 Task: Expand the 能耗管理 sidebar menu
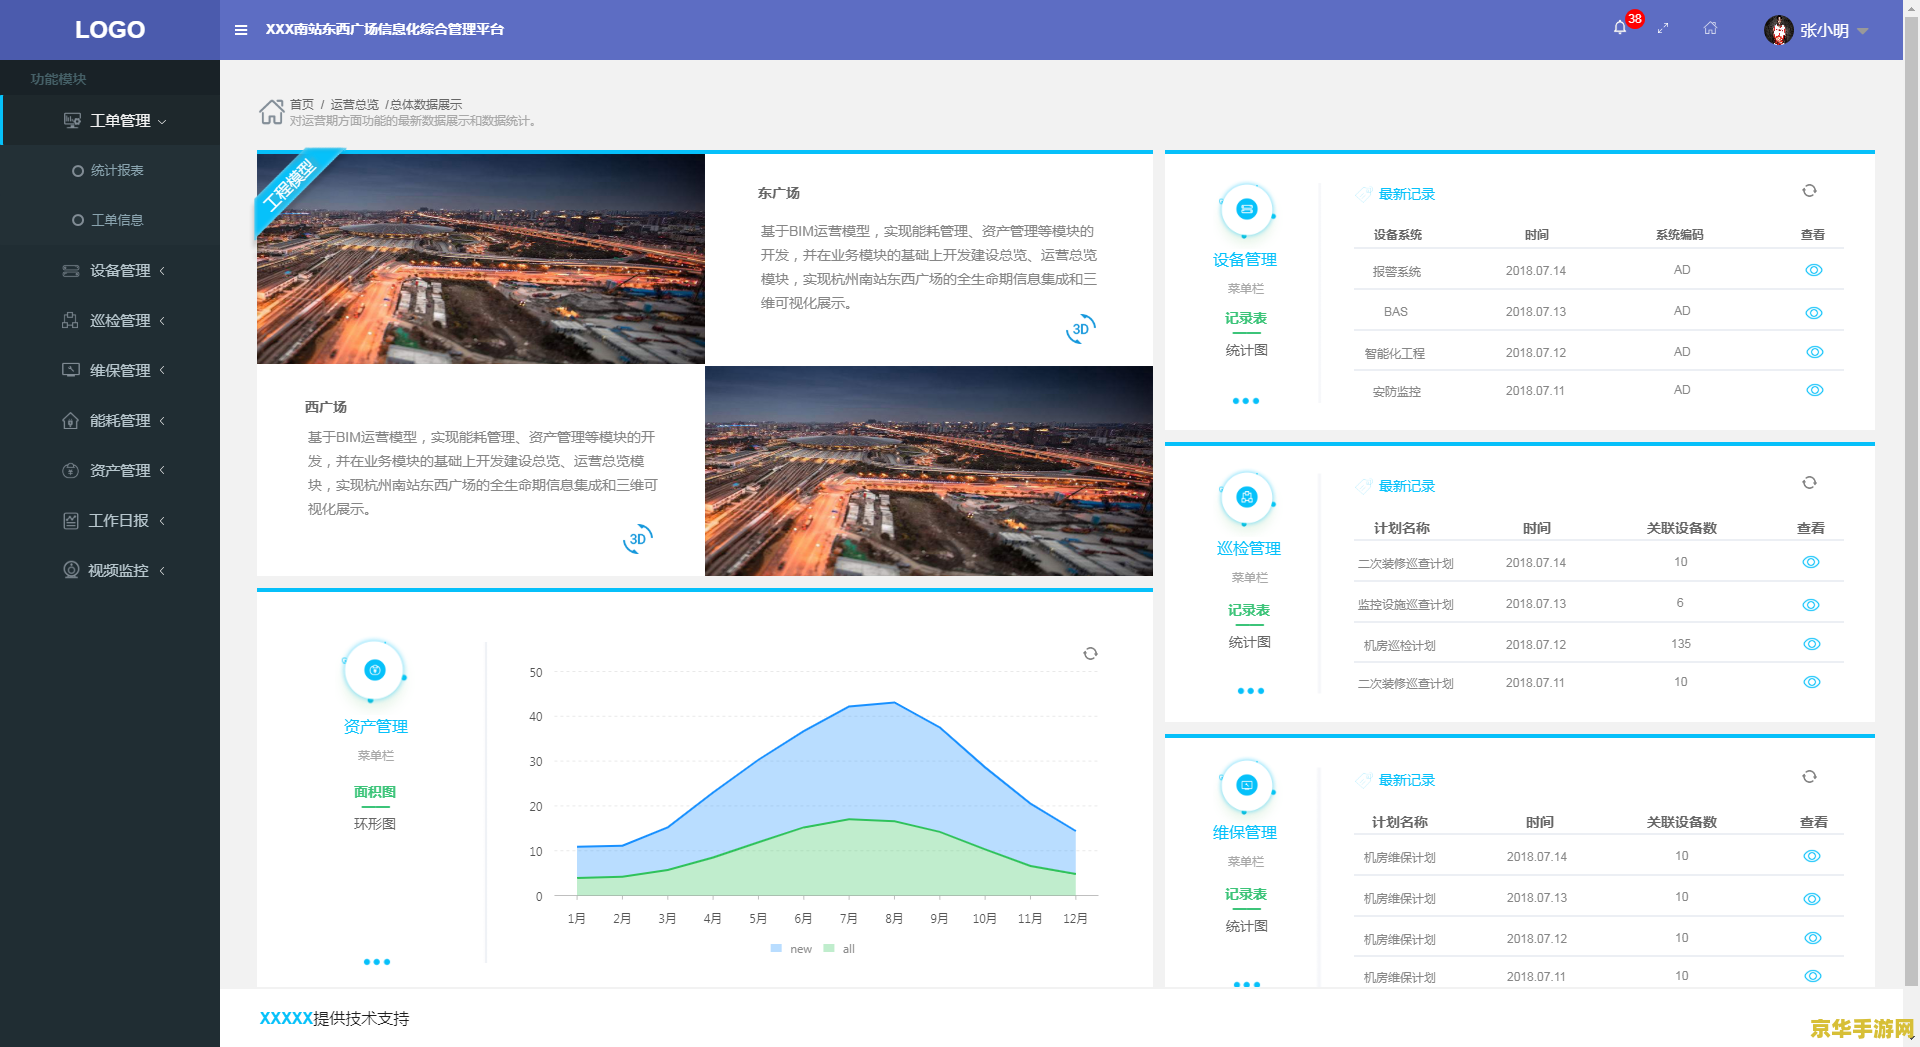pos(162,421)
